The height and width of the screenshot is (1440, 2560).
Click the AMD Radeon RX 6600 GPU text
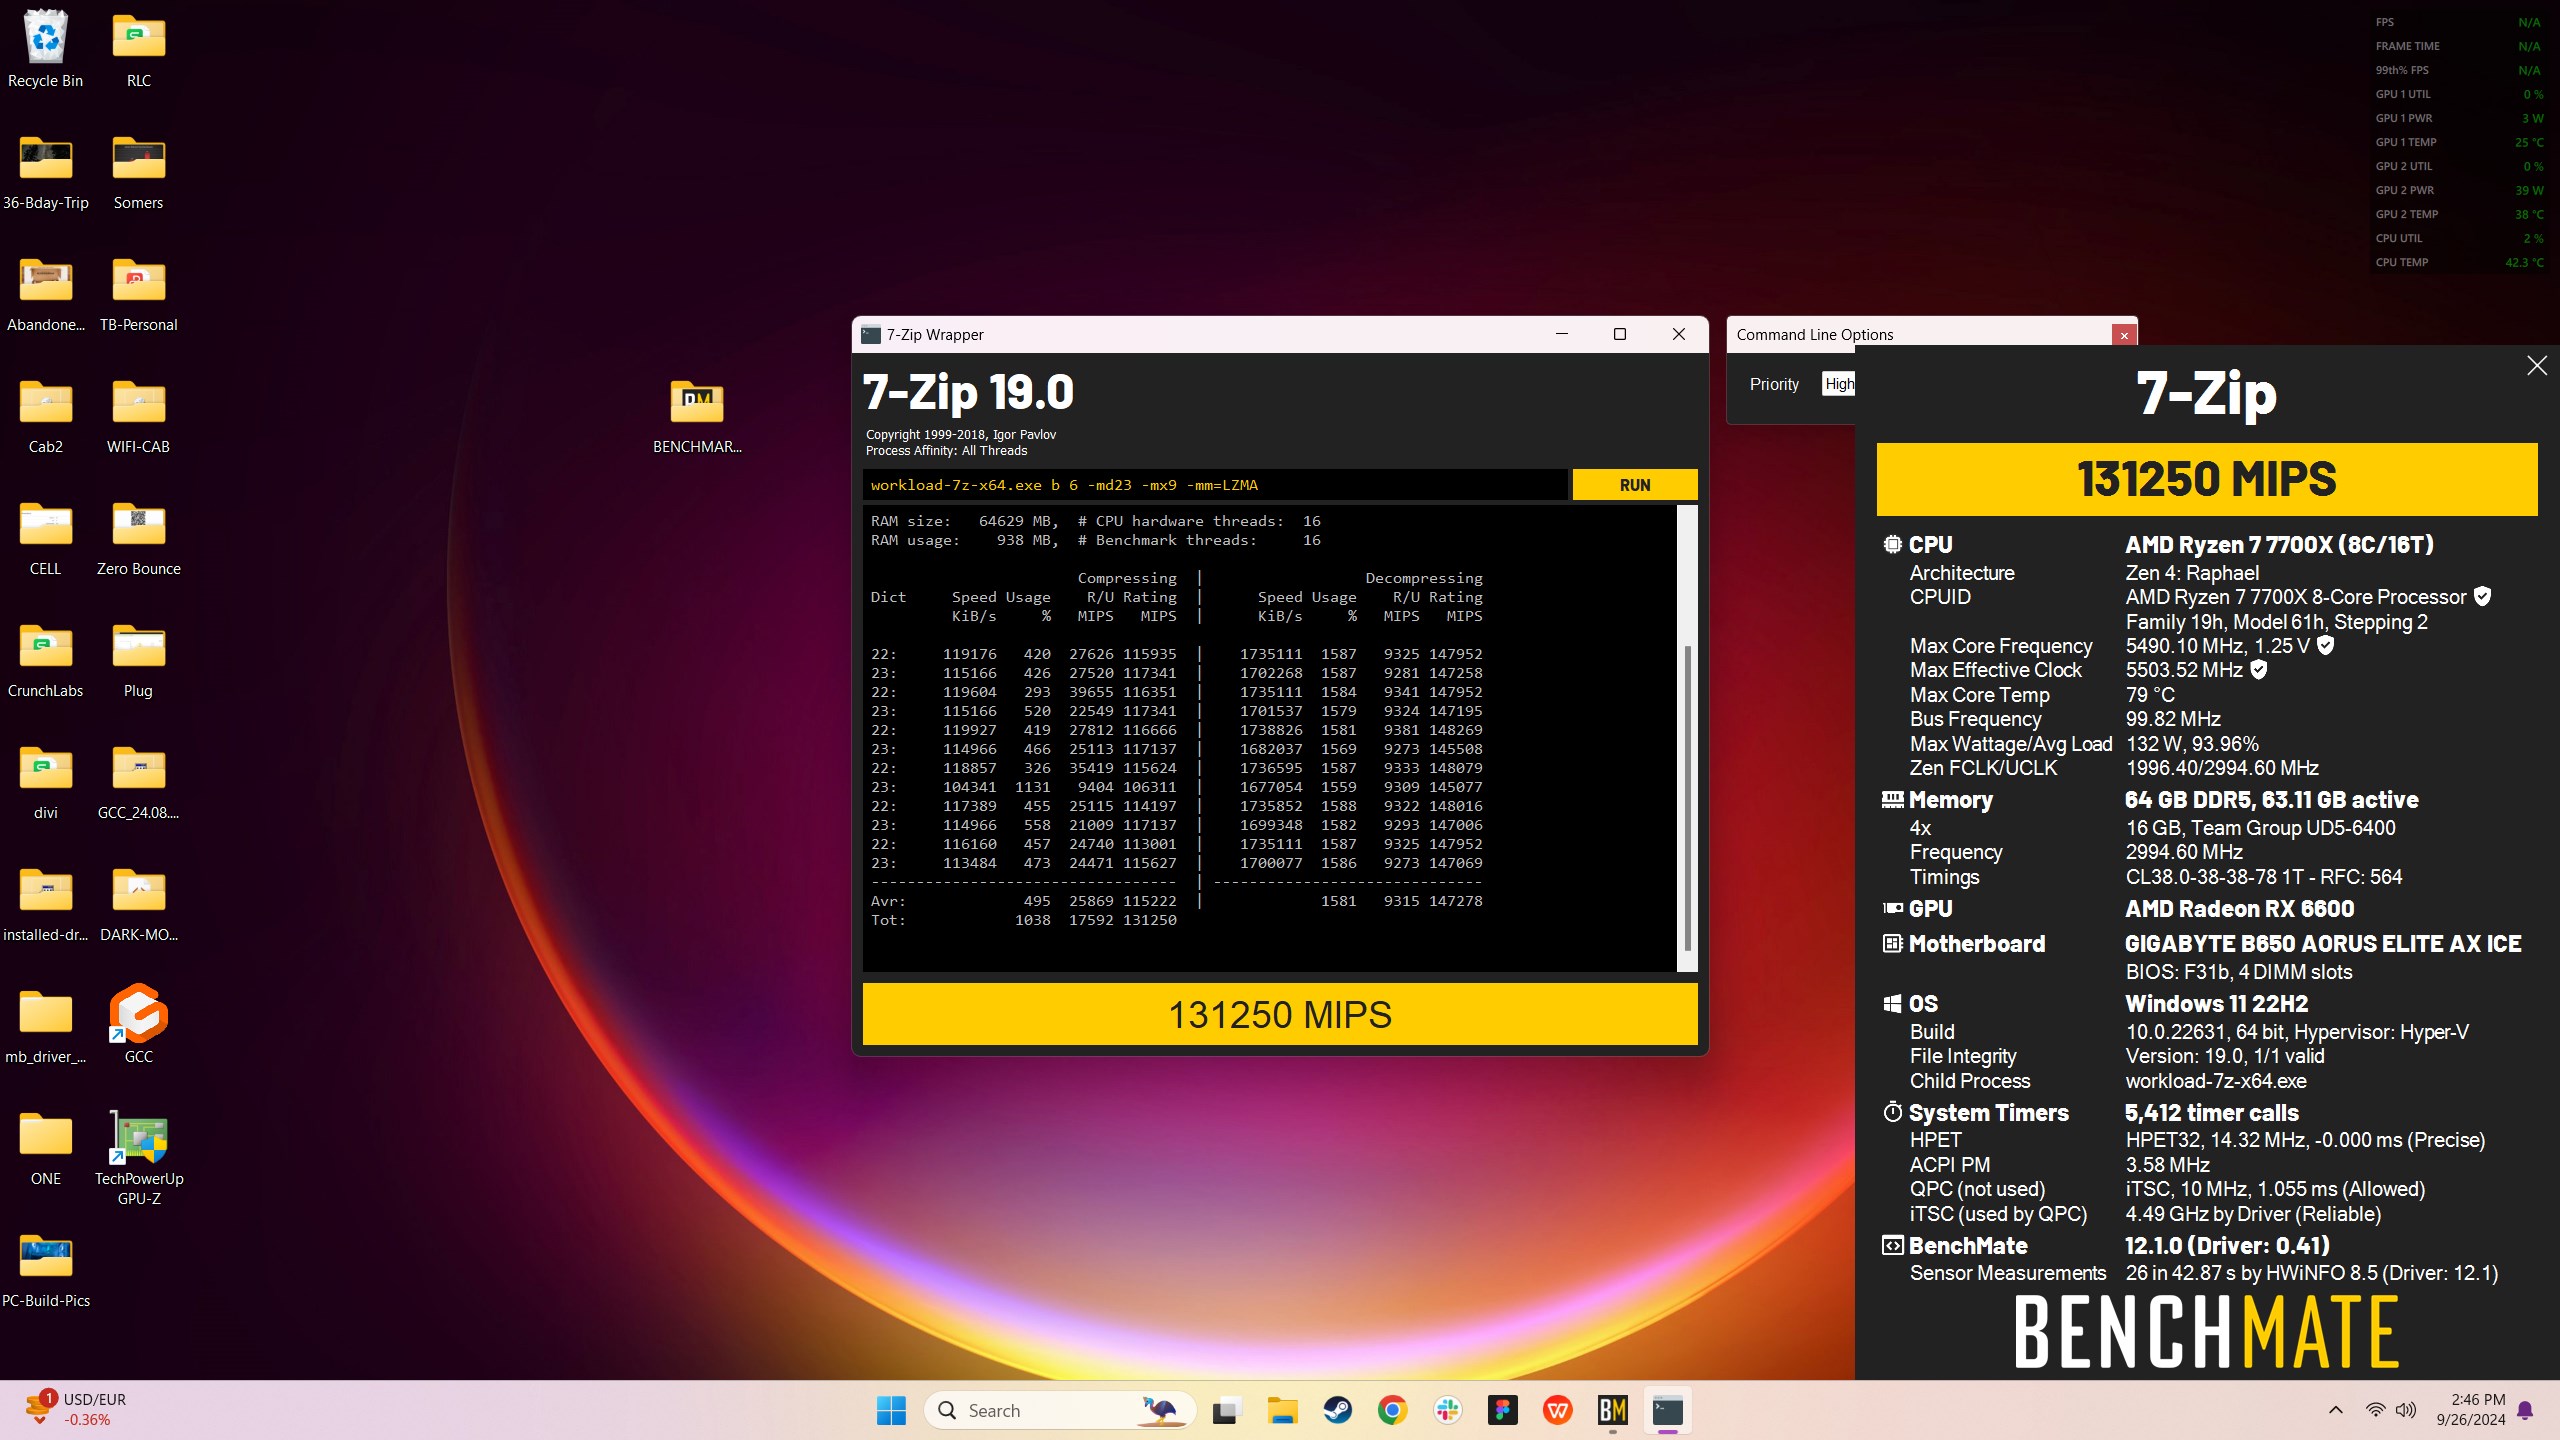2239,909
